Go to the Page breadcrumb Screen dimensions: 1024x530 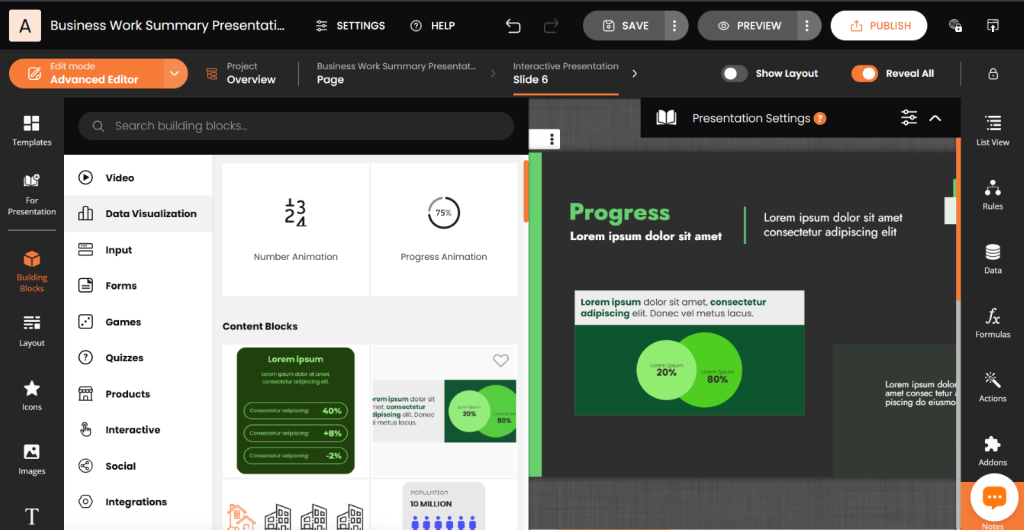[396, 73]
